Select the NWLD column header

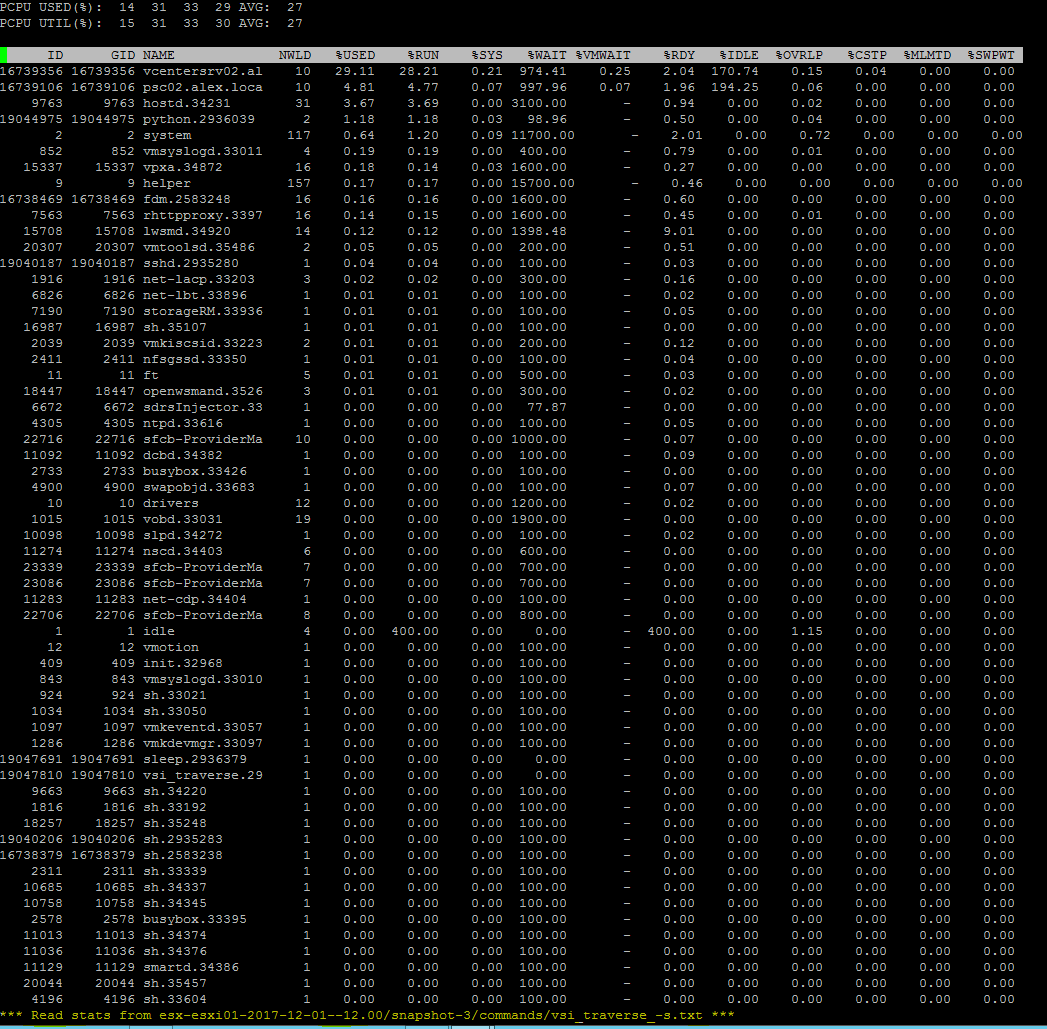point(294,55)
